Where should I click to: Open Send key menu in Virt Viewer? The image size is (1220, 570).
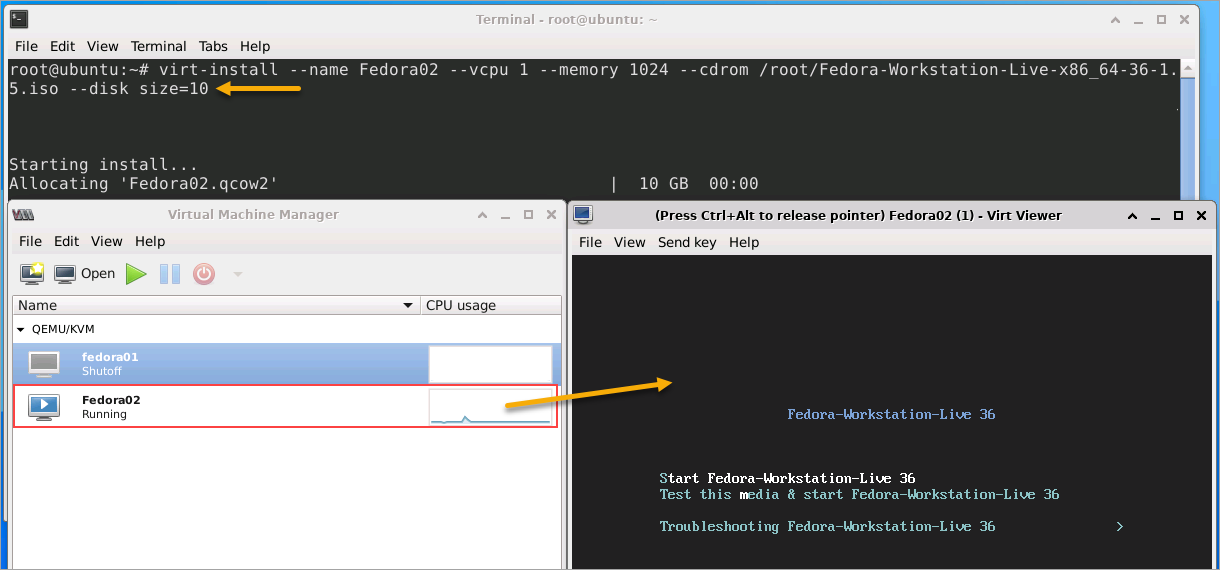pos(687,242)
